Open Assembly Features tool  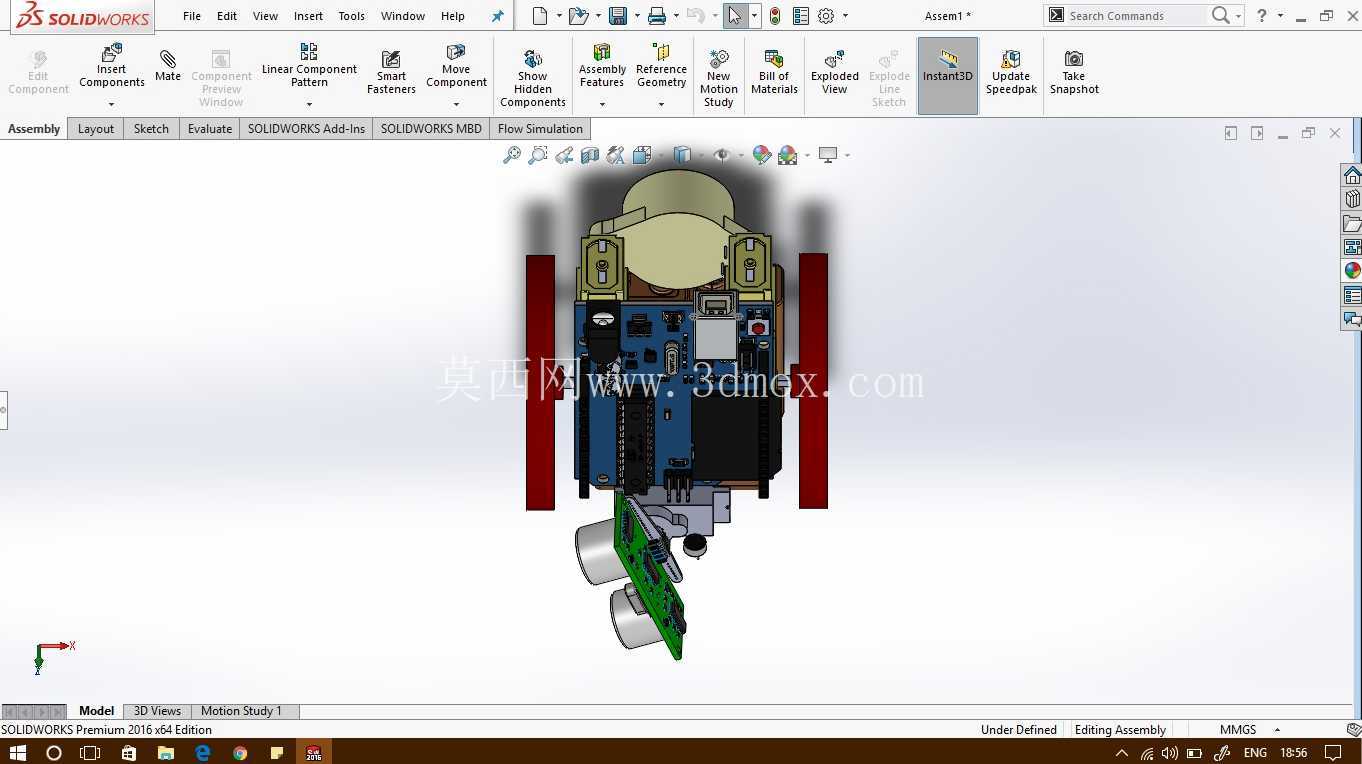pos(602,66)
